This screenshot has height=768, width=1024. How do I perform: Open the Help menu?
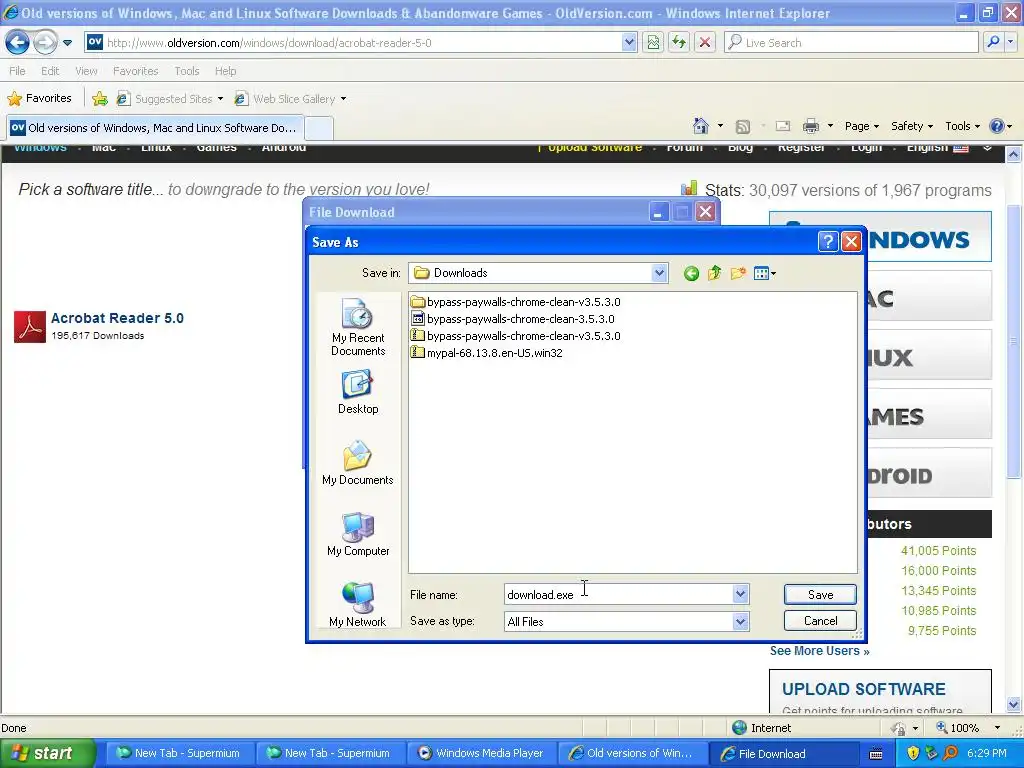coord(226,71)
